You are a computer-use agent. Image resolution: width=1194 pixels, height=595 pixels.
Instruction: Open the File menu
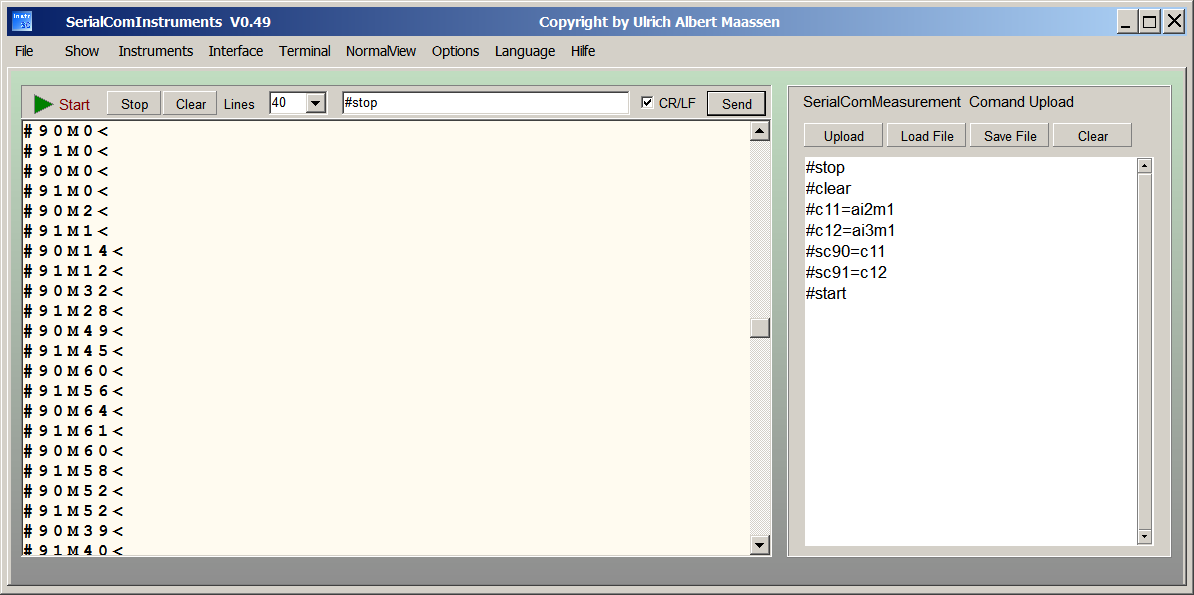(24, 51)
